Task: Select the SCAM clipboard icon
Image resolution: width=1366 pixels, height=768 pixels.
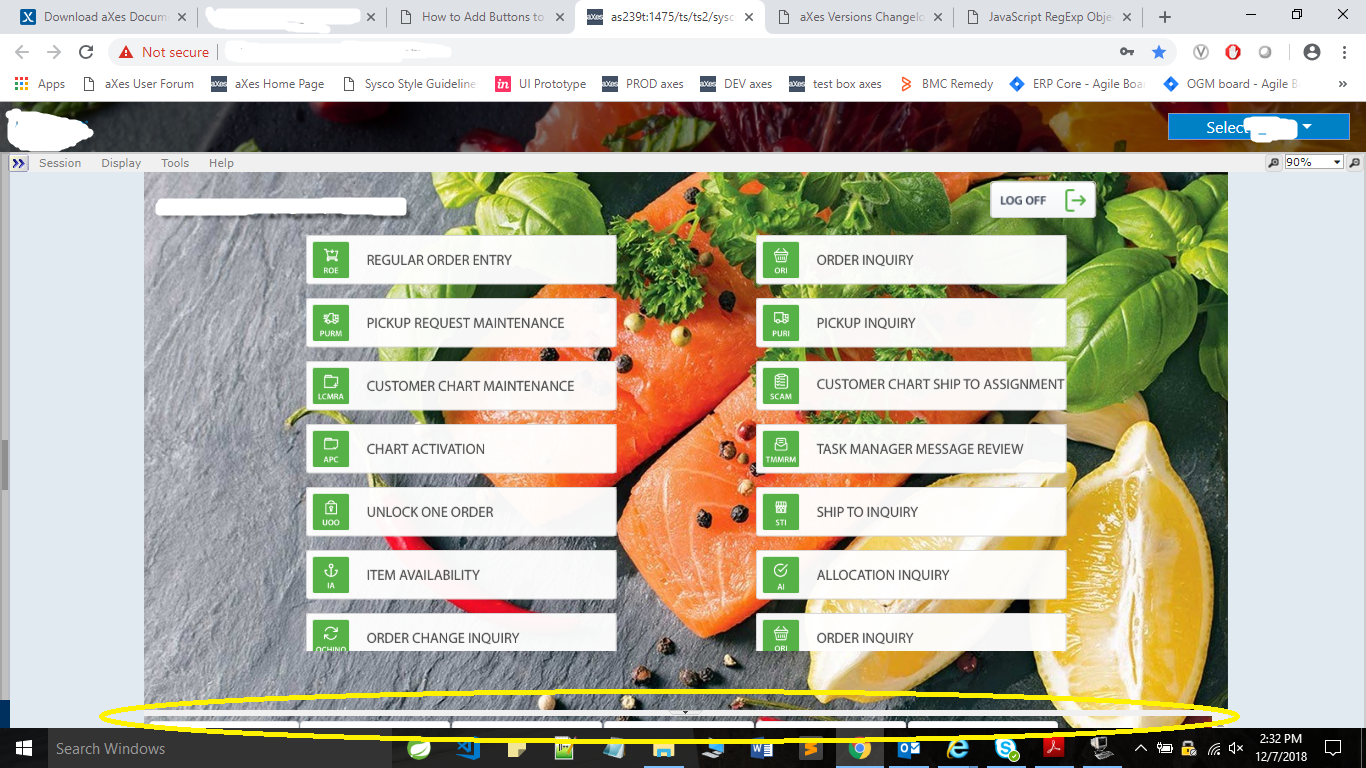Action: (x=781, y=385)
